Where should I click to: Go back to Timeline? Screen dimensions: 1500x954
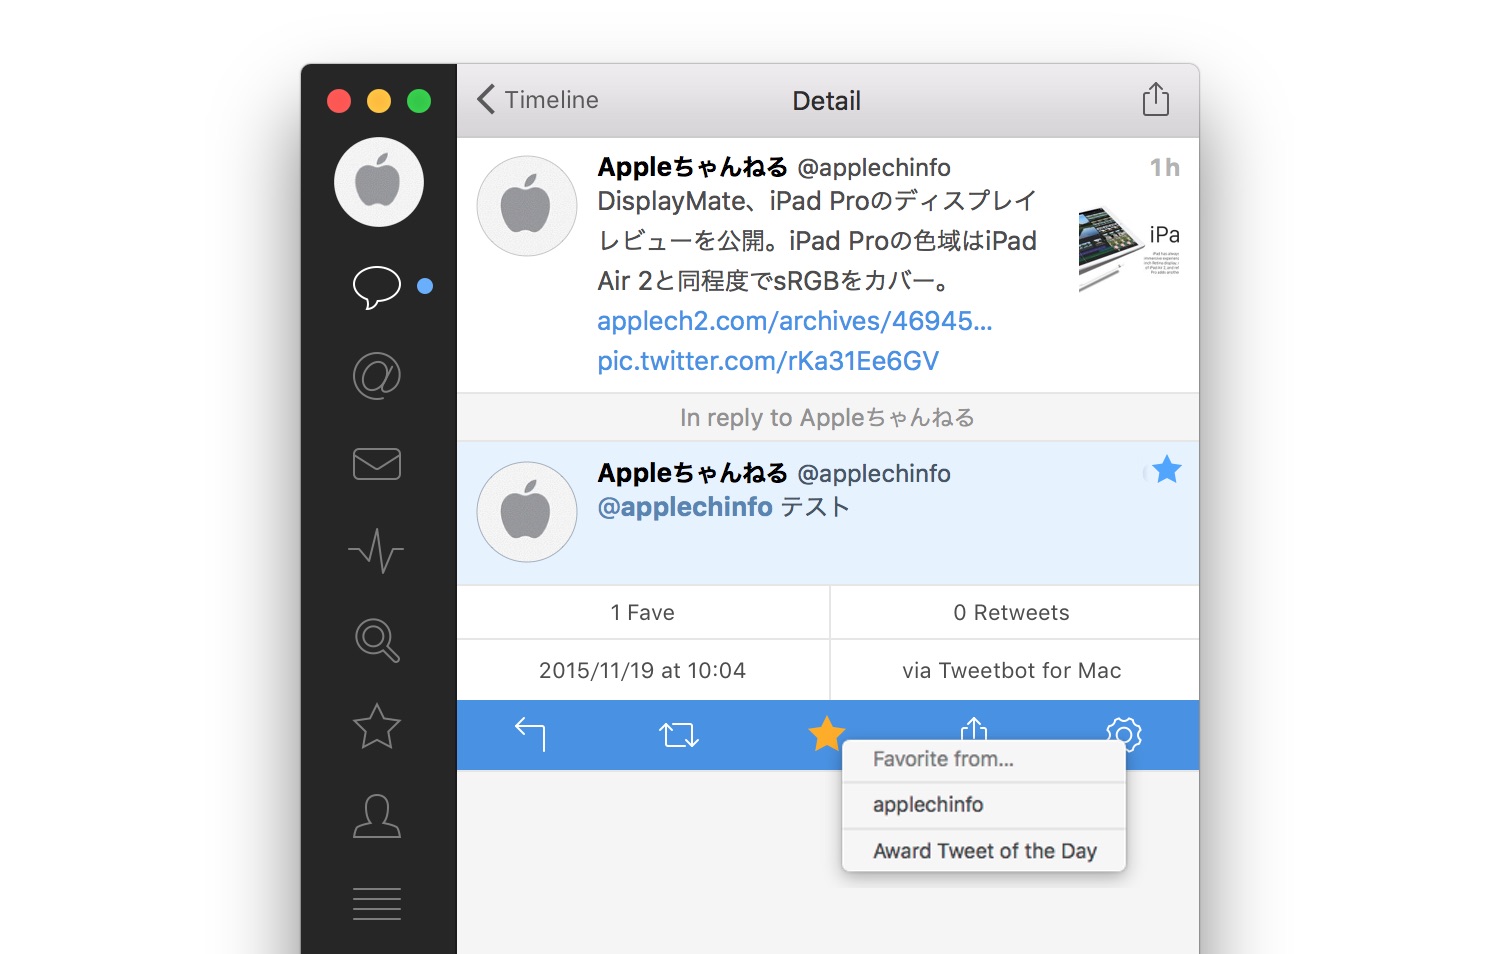pyautogui.click(x=538, y=100)
